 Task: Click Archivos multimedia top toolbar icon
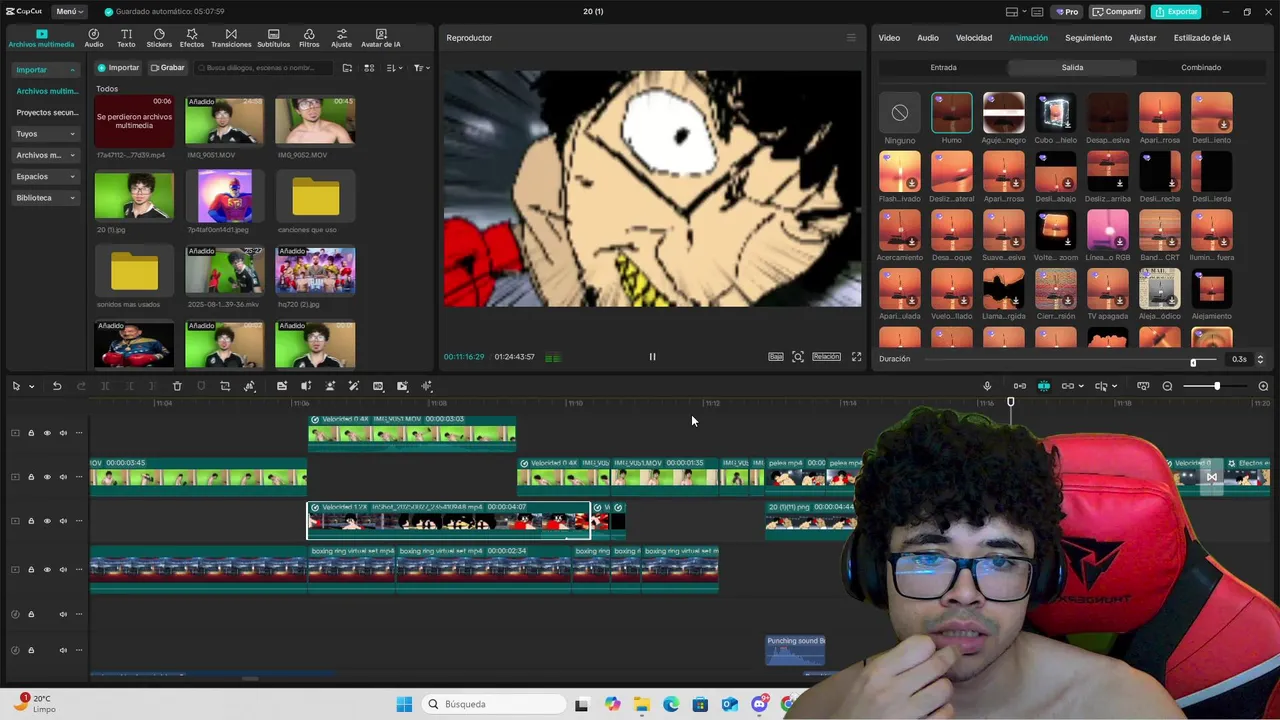[41, 38]
